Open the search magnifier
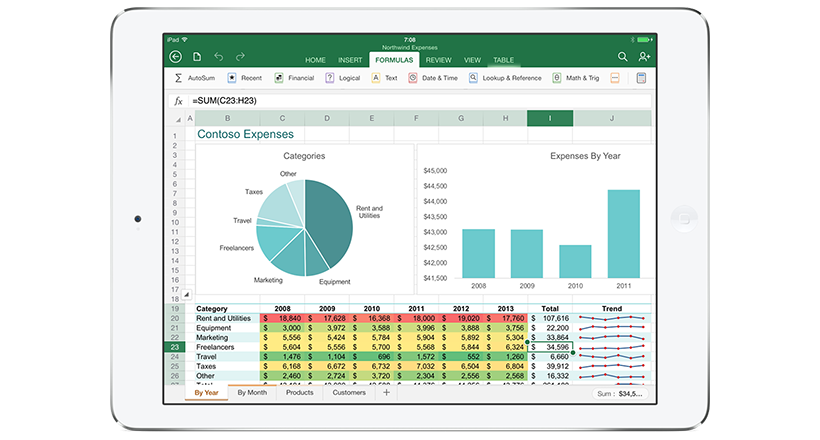 (x=623, y=57)
